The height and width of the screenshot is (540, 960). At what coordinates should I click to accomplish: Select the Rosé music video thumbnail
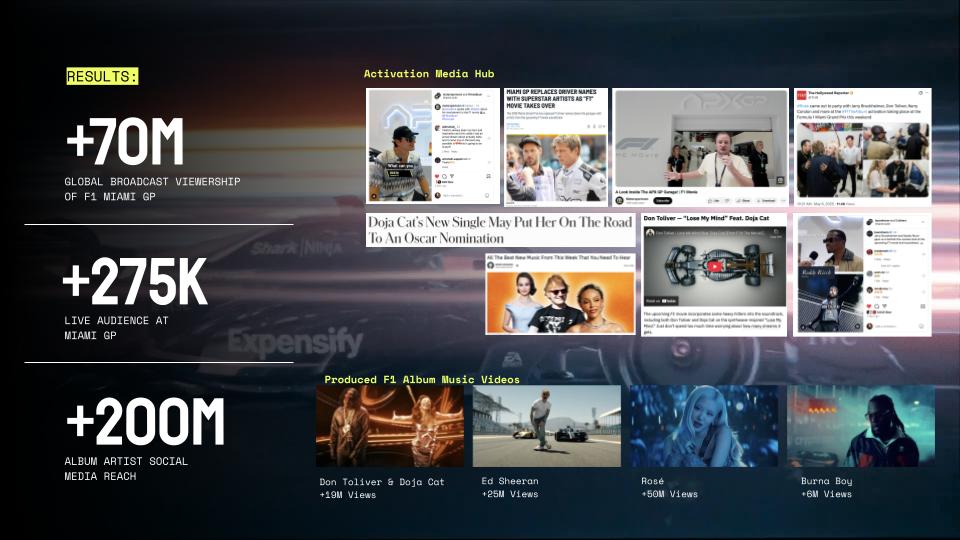click(704, 426)
